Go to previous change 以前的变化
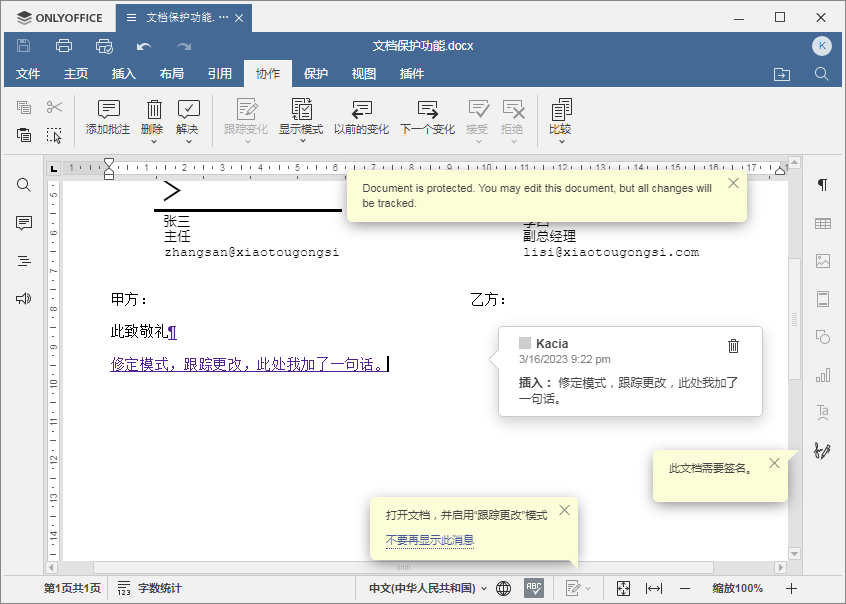 coord(361,117)
